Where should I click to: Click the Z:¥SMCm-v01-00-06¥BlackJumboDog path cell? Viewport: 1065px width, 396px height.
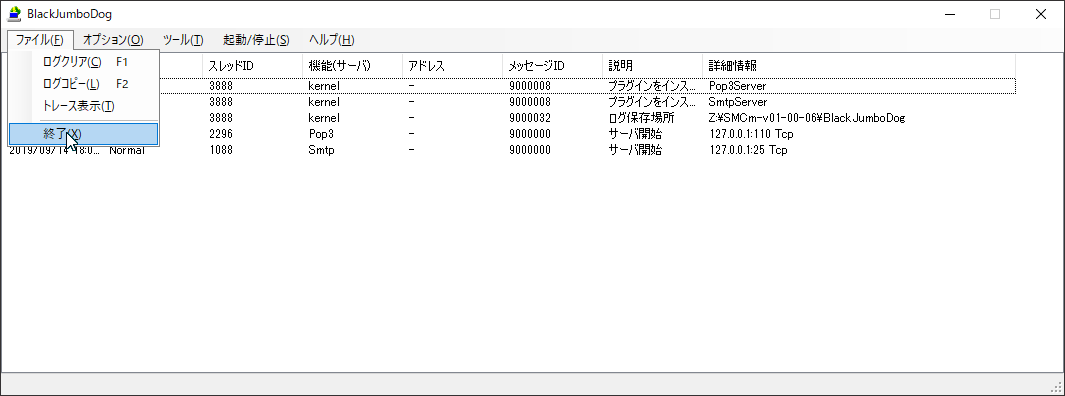(x=807, y=118)
